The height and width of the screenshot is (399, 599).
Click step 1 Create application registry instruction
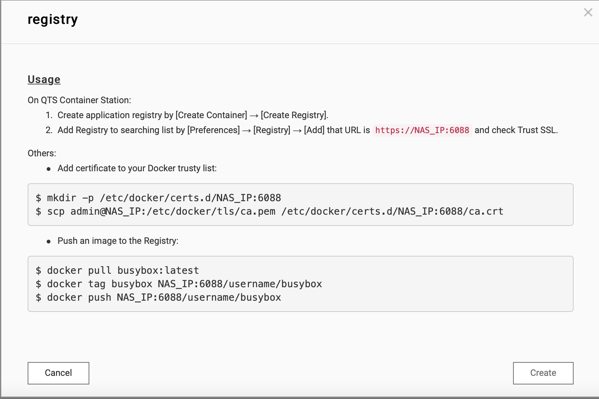click(x=187, y=115)
